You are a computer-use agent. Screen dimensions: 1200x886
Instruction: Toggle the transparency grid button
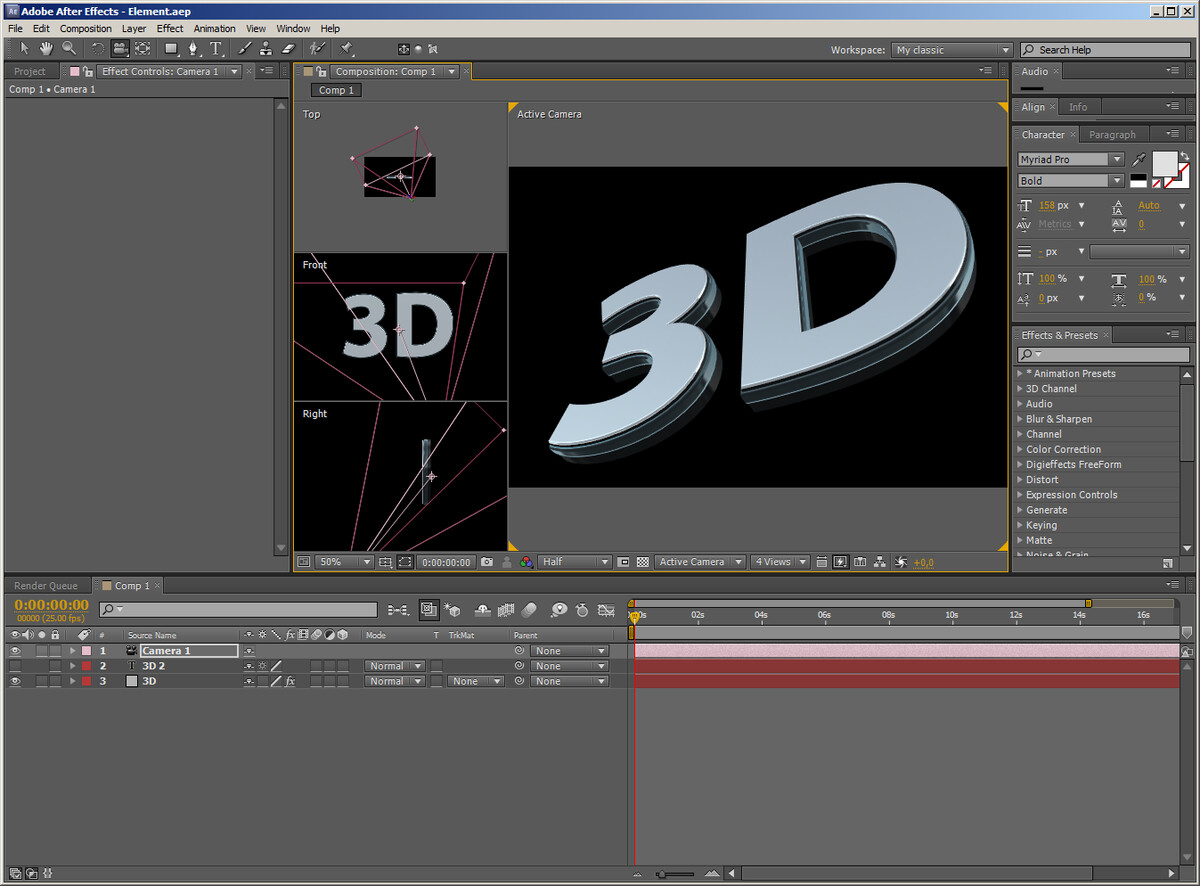coord(643,562)
